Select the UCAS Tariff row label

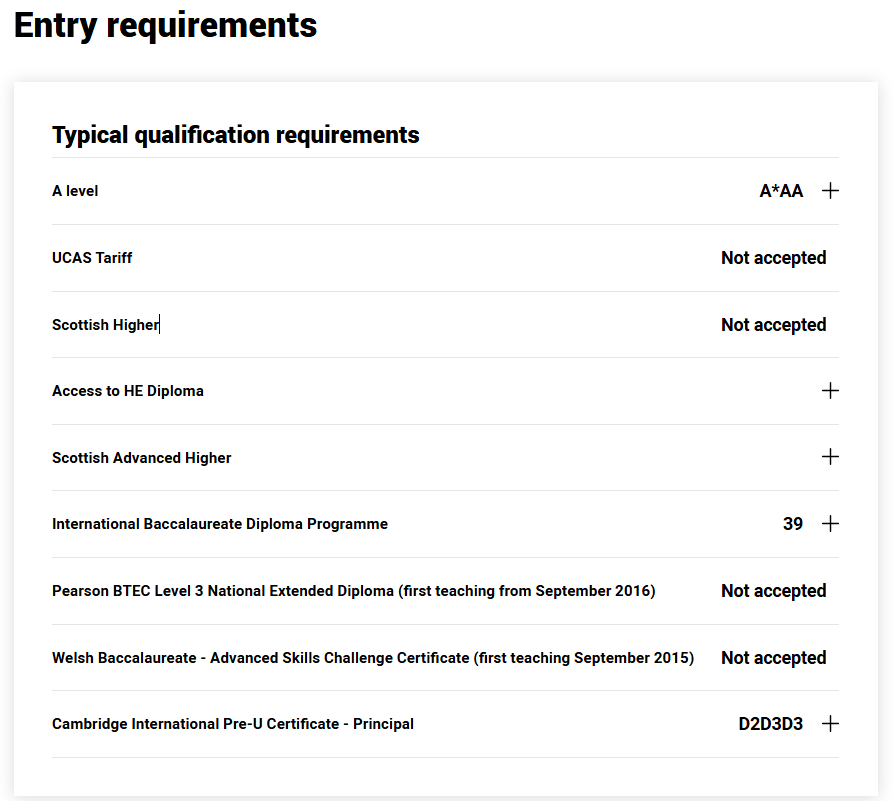[92, 258]
